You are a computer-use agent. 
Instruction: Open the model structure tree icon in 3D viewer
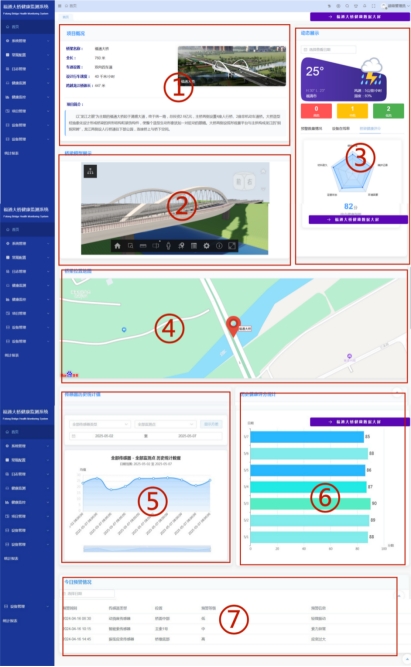(x=90, y=171)
